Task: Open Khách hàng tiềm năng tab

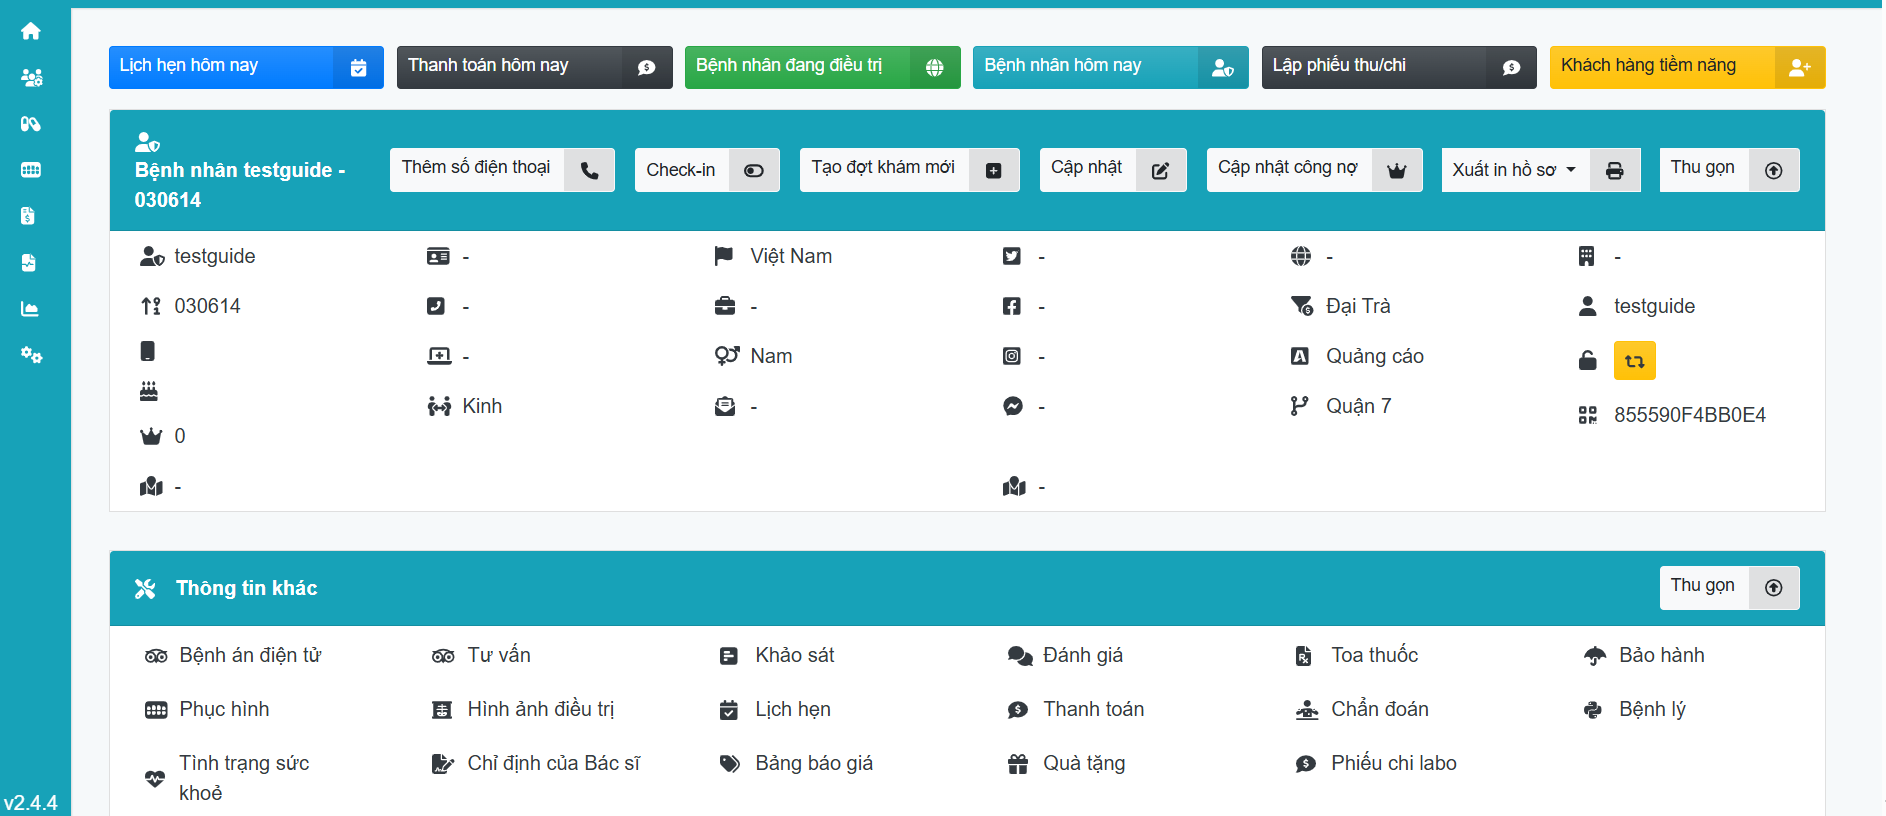Action: point(1686,67)
